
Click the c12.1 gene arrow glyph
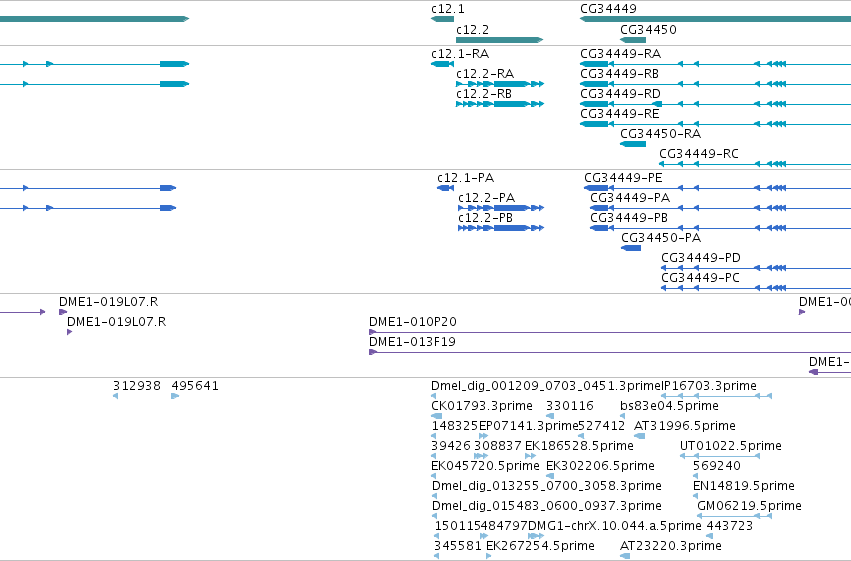(442, 19)
